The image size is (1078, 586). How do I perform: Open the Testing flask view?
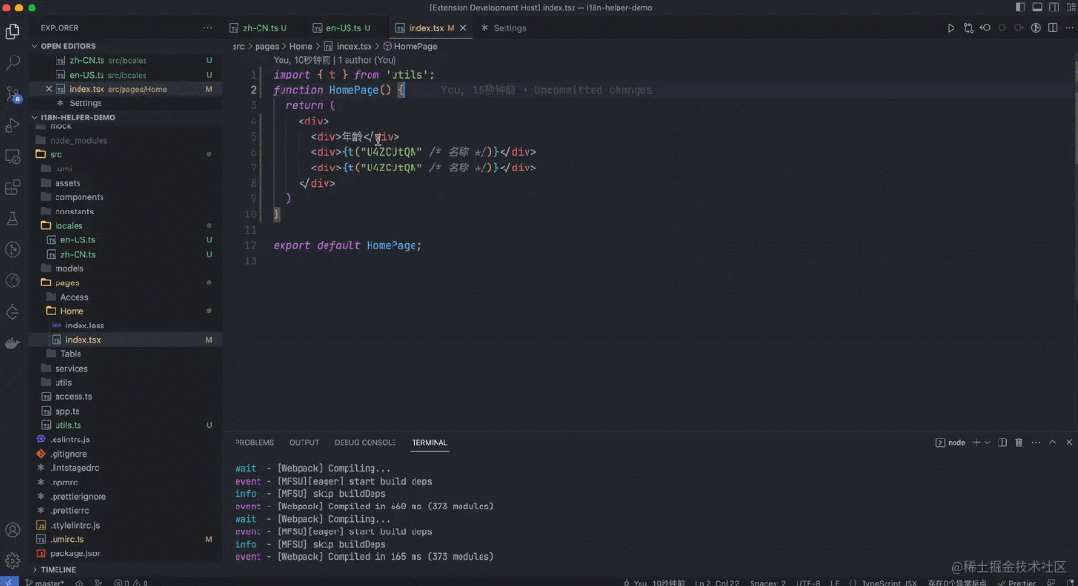(x=12, y=219)
